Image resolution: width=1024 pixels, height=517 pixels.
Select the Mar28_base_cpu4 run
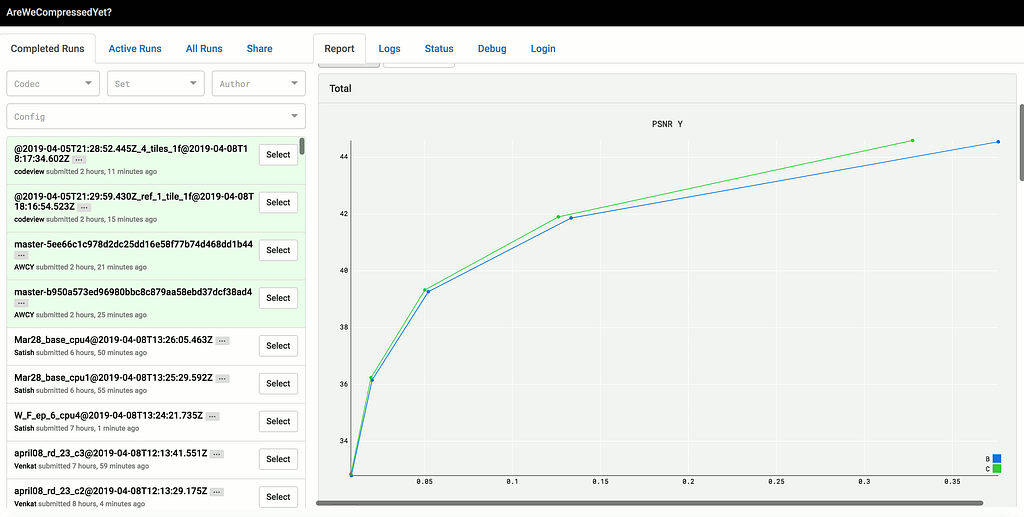pyautogui.click(x=278, y=345)
